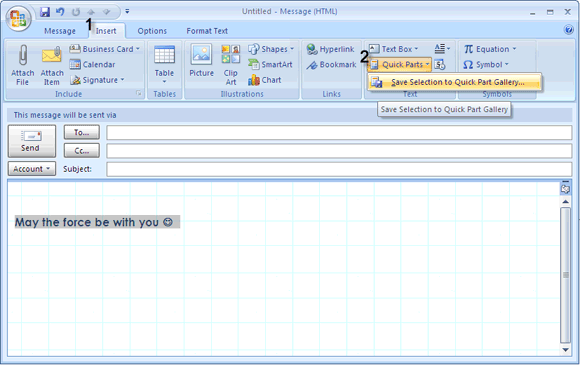Click the Cc... button
Viewport: 580px width, 365px height.
(x=82, y=151)
